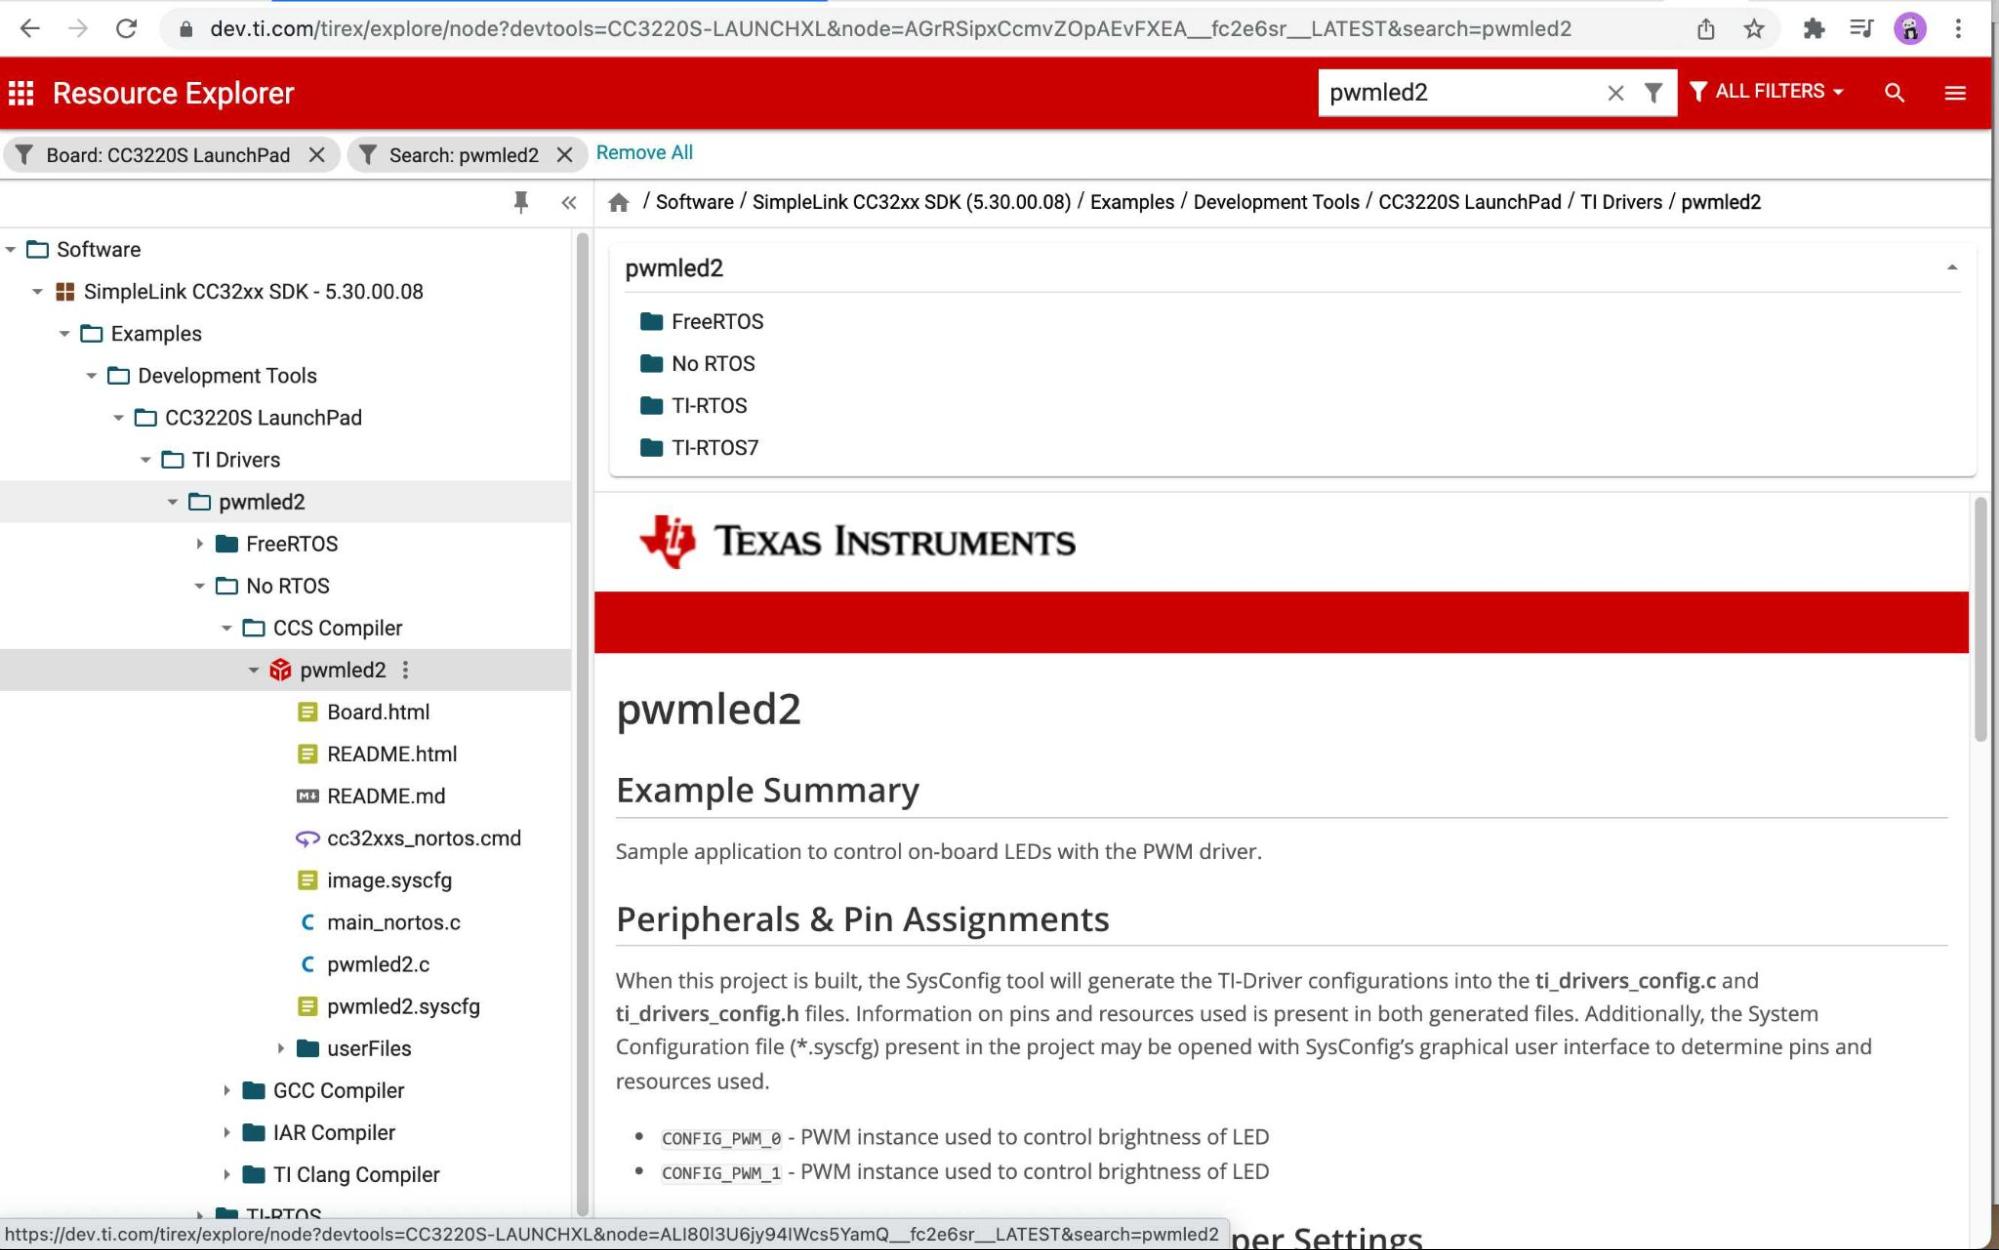The height and width of the screenshot is (1250, 1999).
Task: Collapse the pwmled2 card with the up arrow
Action: [1951, 268]
